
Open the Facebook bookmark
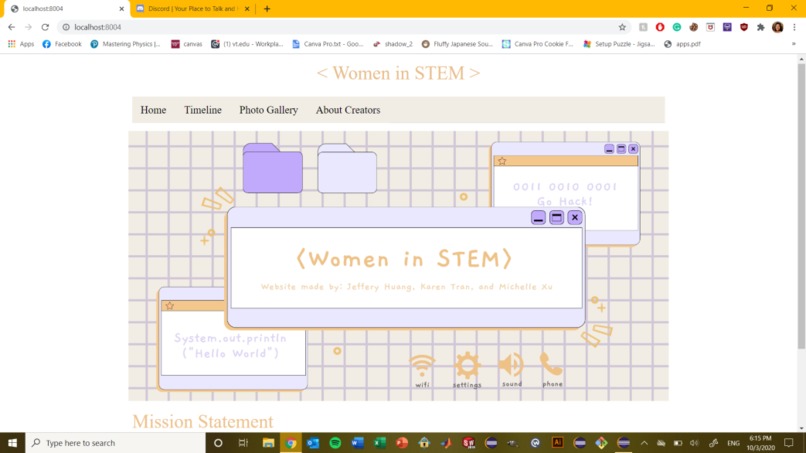click(x=62, y=44)
